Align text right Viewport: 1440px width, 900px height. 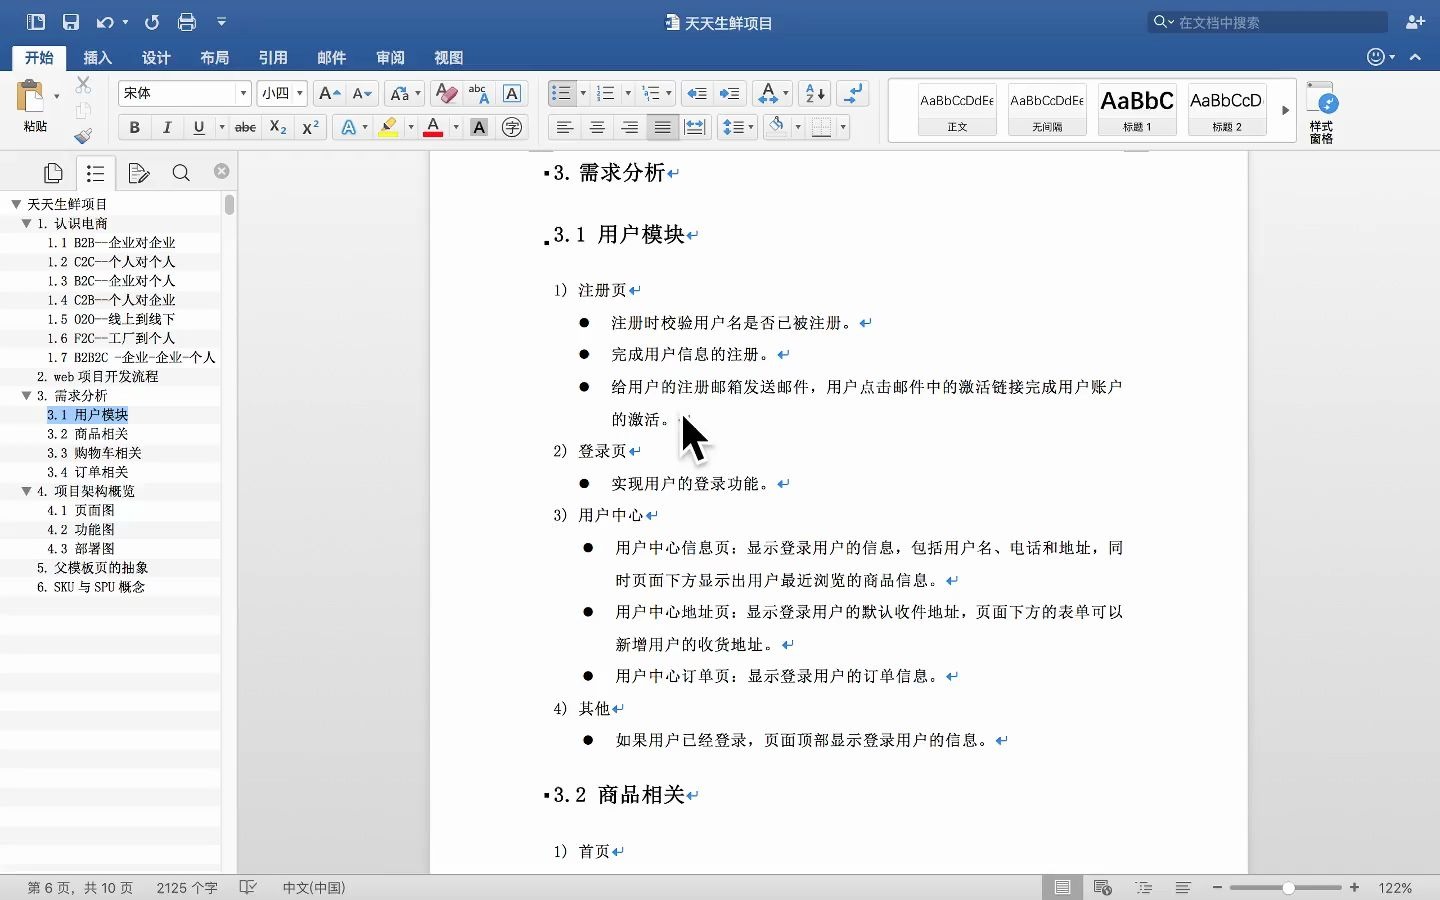(629, 127)
